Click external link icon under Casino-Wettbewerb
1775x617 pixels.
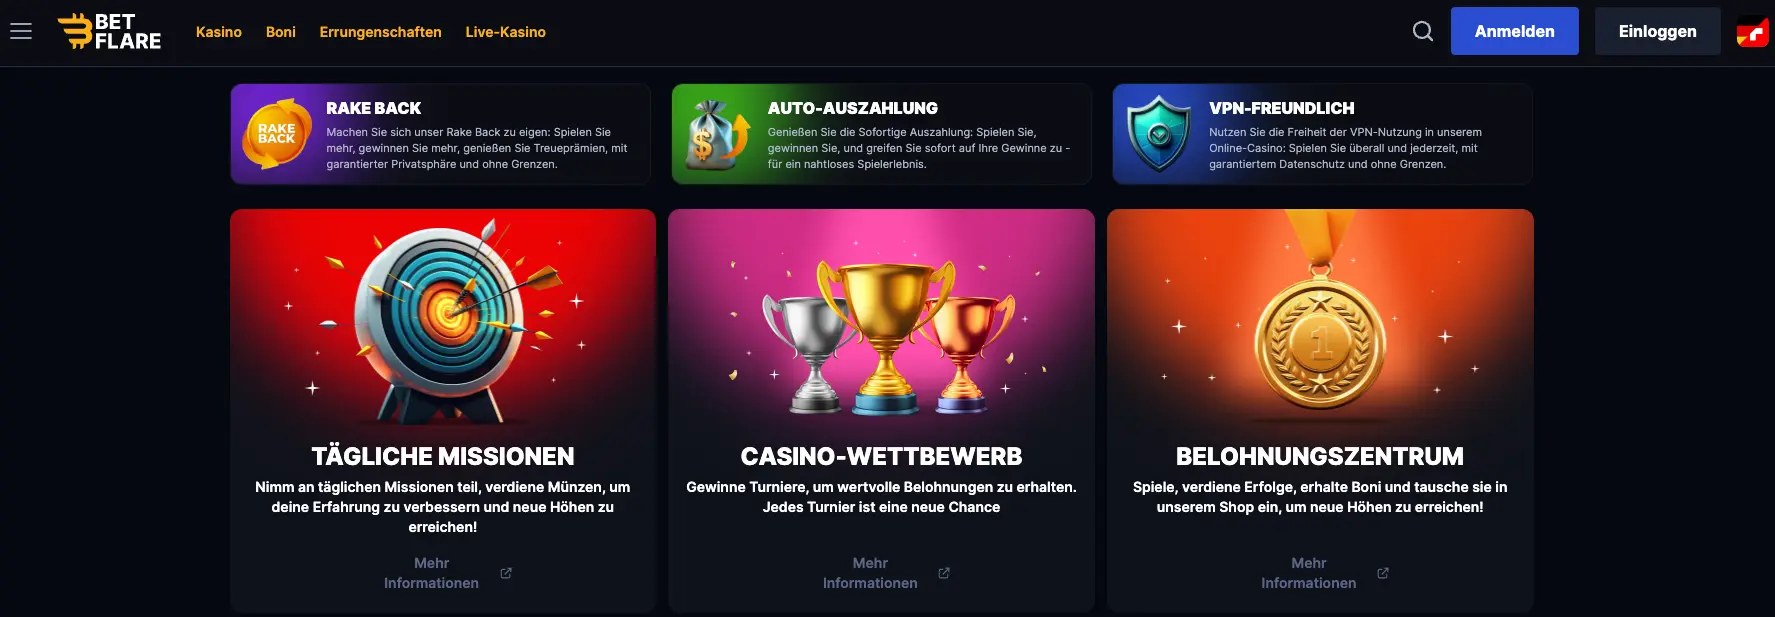tap(944, 573)
